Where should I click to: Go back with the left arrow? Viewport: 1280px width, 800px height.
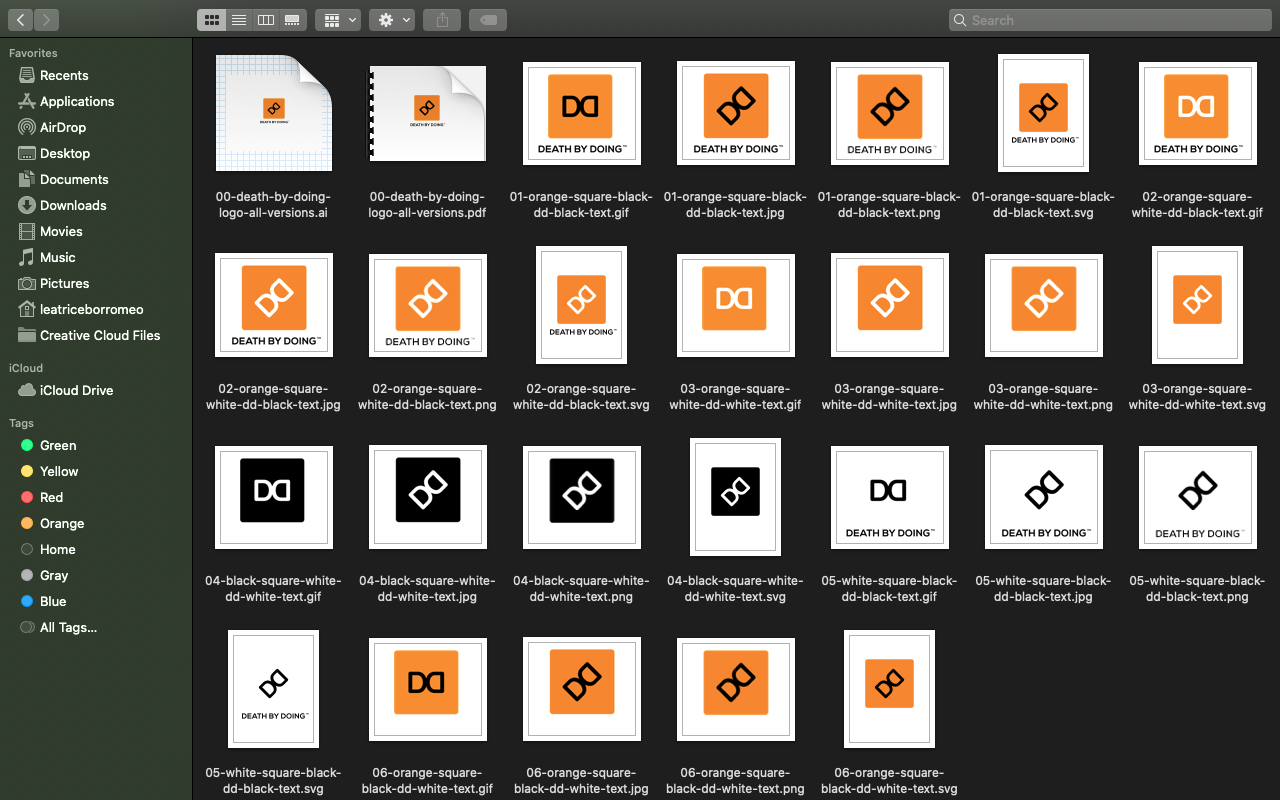click(x=21, y=20)
